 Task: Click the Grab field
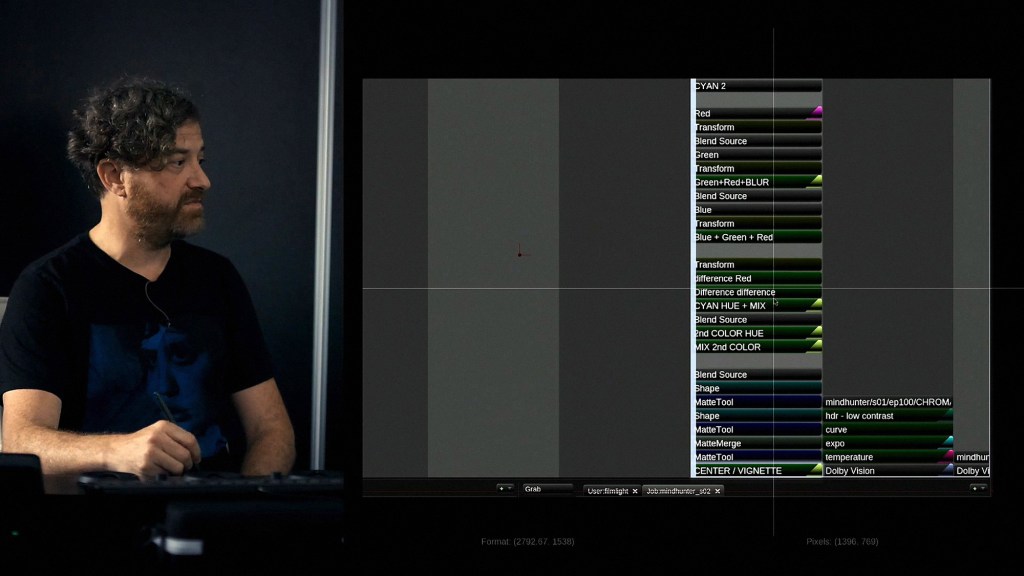(x=547, y=489)
